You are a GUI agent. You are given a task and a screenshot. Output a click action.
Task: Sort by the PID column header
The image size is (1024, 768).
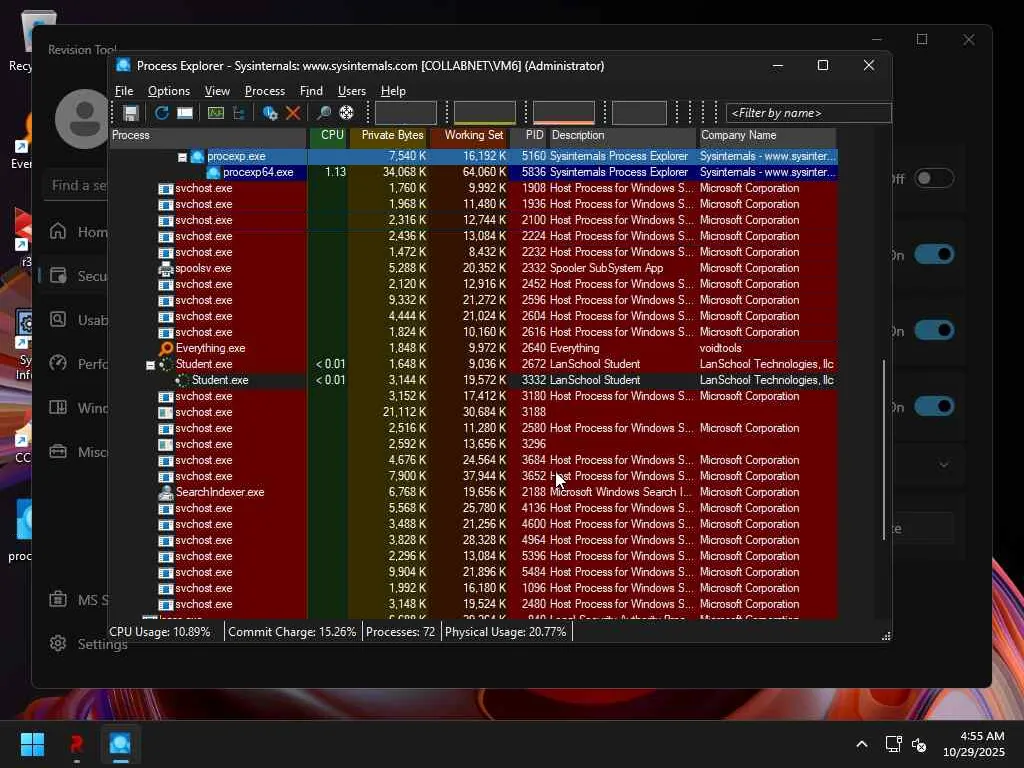click(528, 135)
